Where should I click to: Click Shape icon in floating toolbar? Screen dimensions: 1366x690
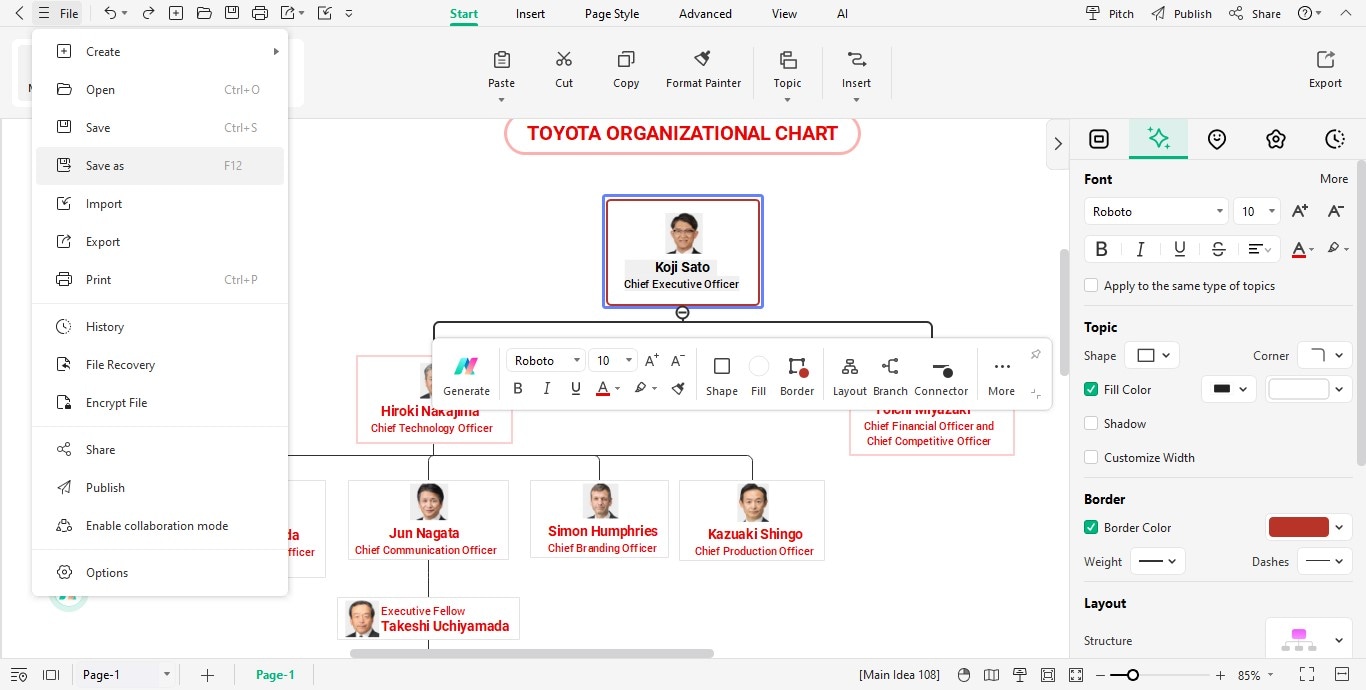pyautogui.click(x=722, y=366)
